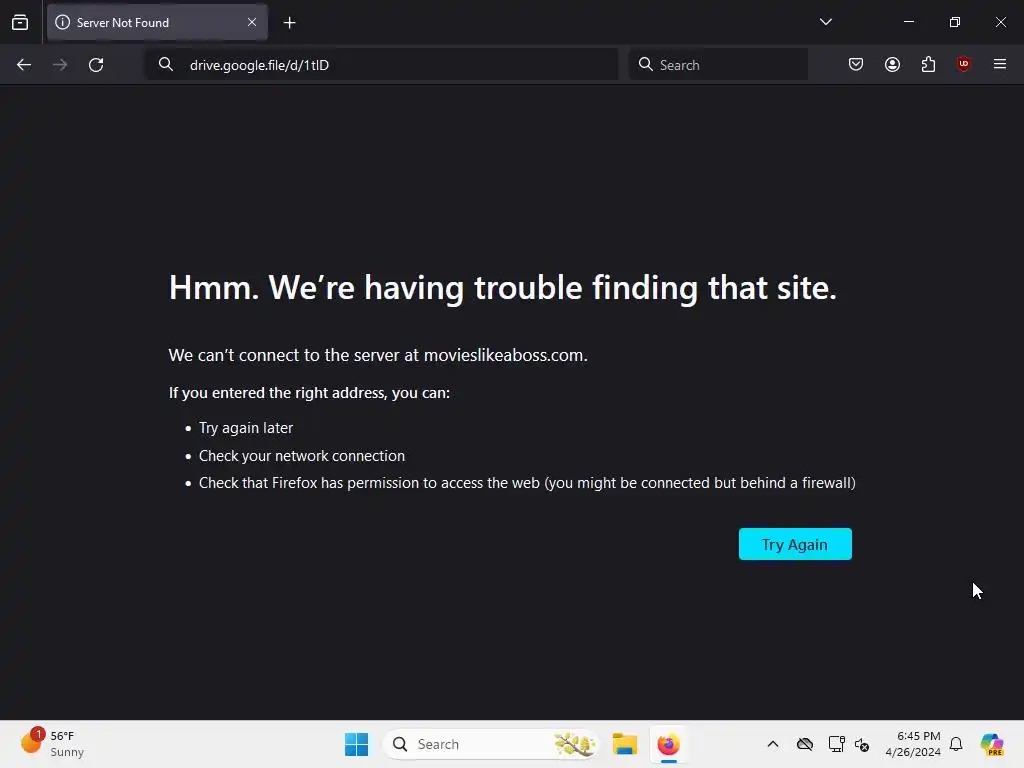The image size is (1024, 768).
Task: Restore down the Firefox window
Action: (955, 22)
